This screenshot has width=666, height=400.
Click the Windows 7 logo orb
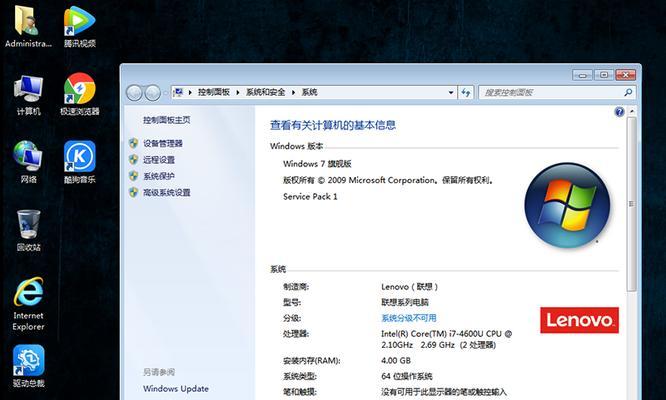point(567,206)
